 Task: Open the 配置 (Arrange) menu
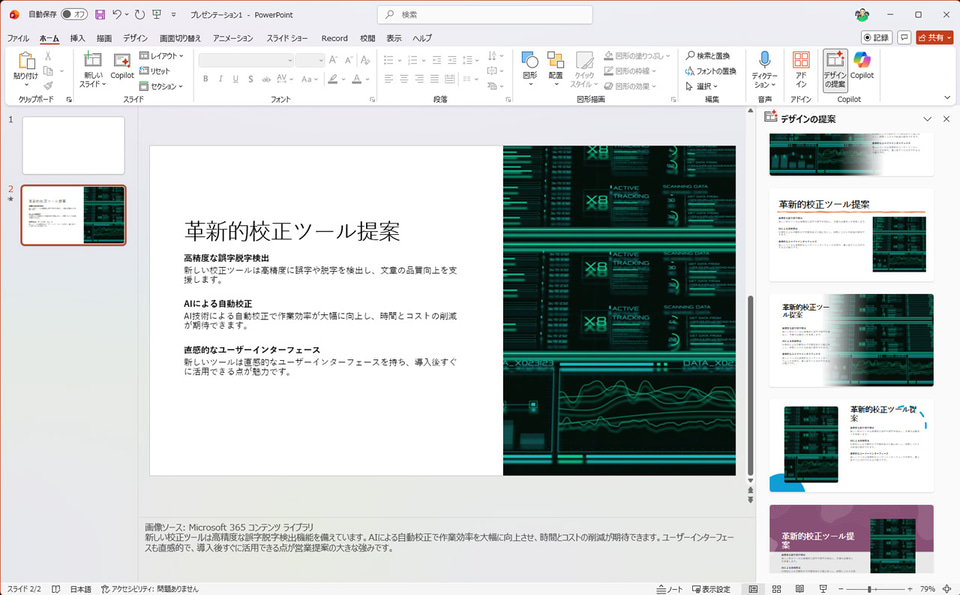(555, 69)
